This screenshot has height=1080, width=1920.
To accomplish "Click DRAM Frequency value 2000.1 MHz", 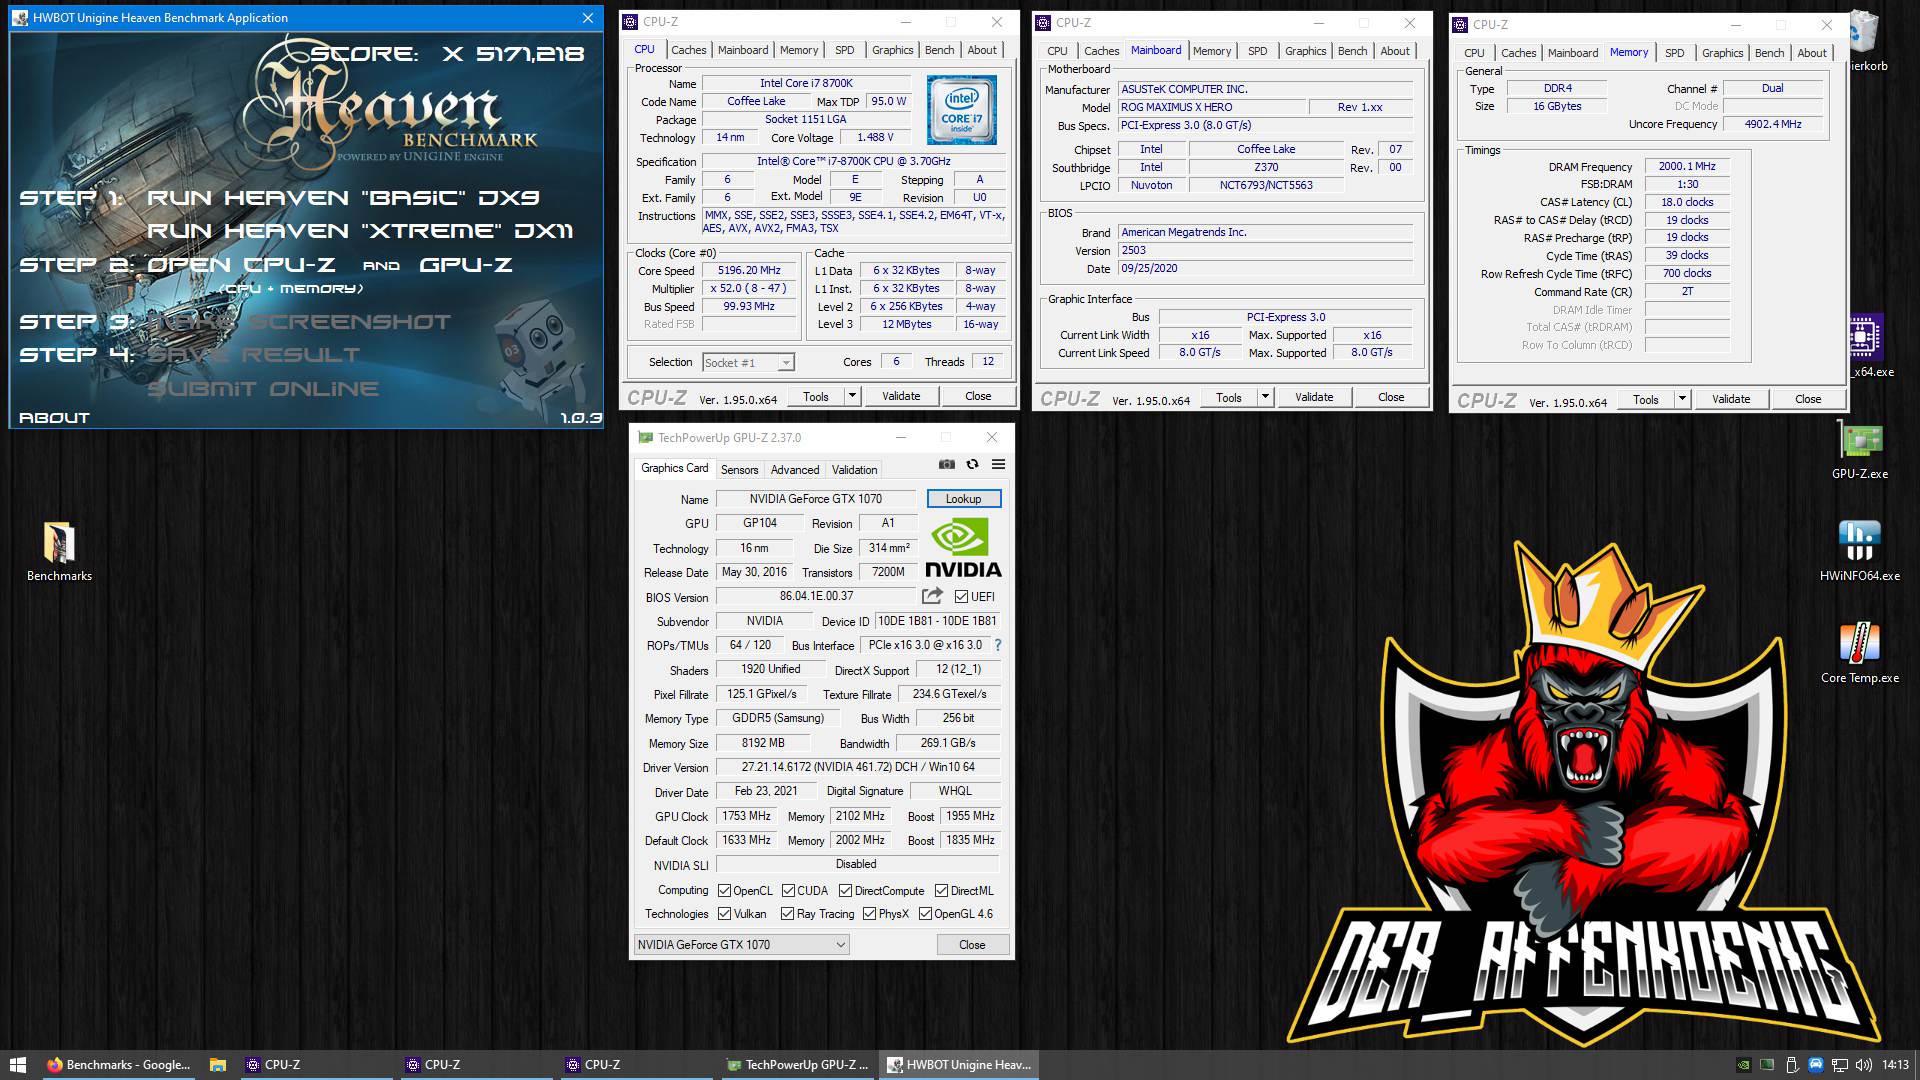I will point(1687,167).
